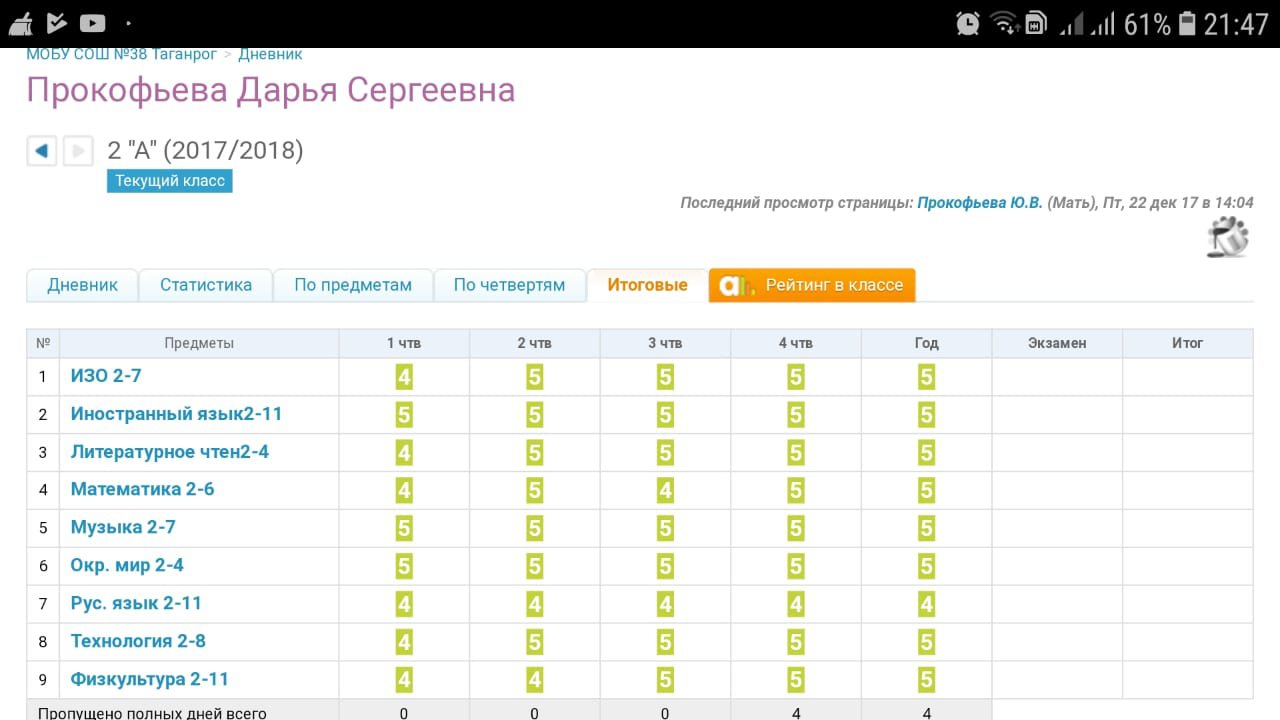This screenshot has width=1280, height=720.
Task: Click the Год column header
Action: tap(926, 343)
